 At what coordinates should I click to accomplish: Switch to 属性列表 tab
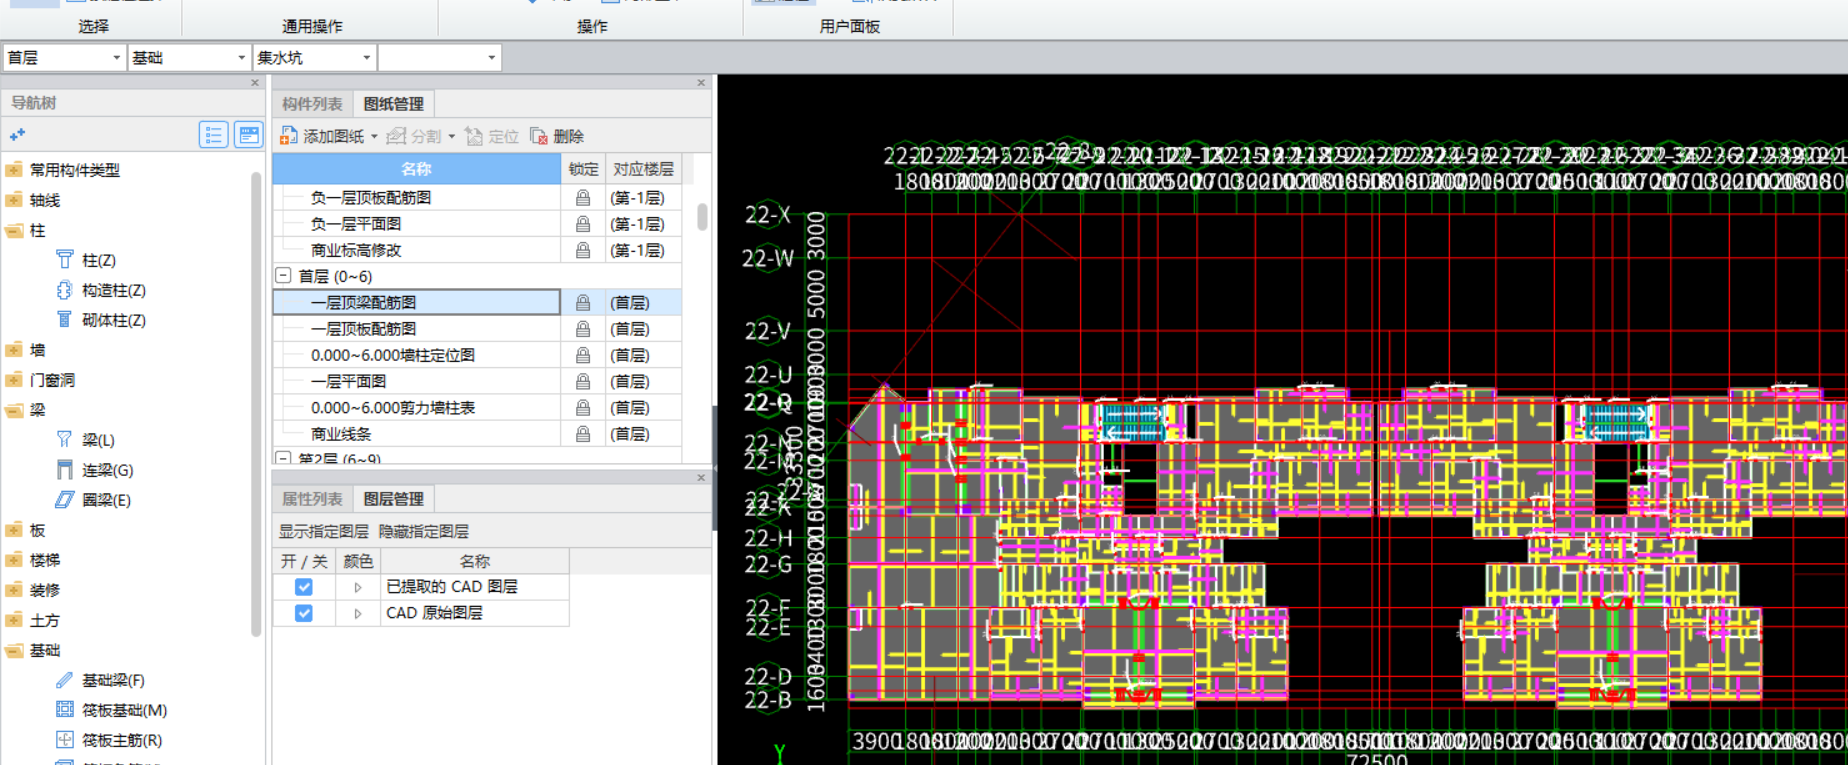point(312,499)
